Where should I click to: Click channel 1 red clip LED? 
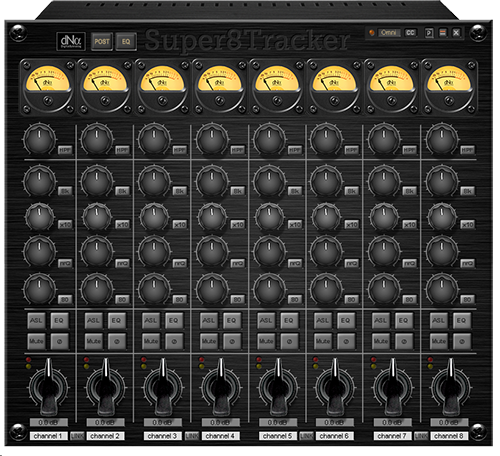point(28,360)
